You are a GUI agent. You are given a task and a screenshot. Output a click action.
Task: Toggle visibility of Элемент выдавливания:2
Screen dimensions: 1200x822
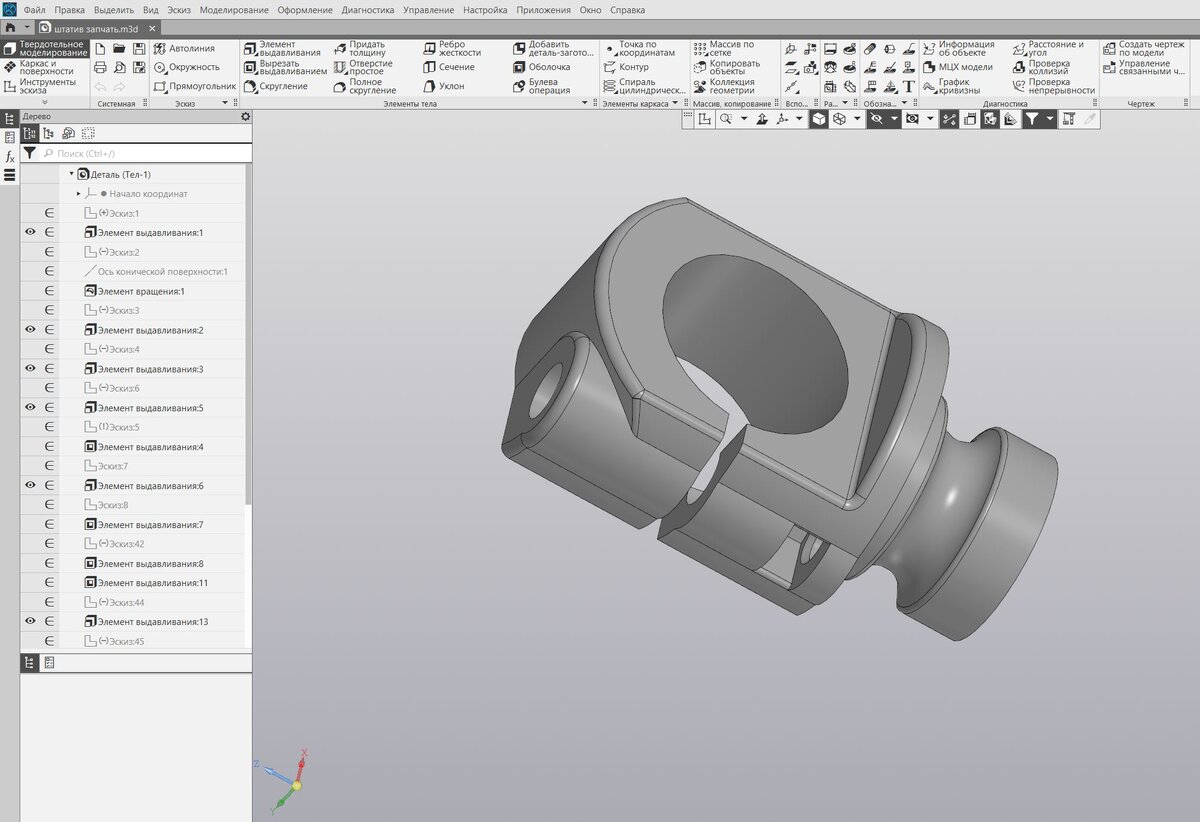(x=30, y=329)
